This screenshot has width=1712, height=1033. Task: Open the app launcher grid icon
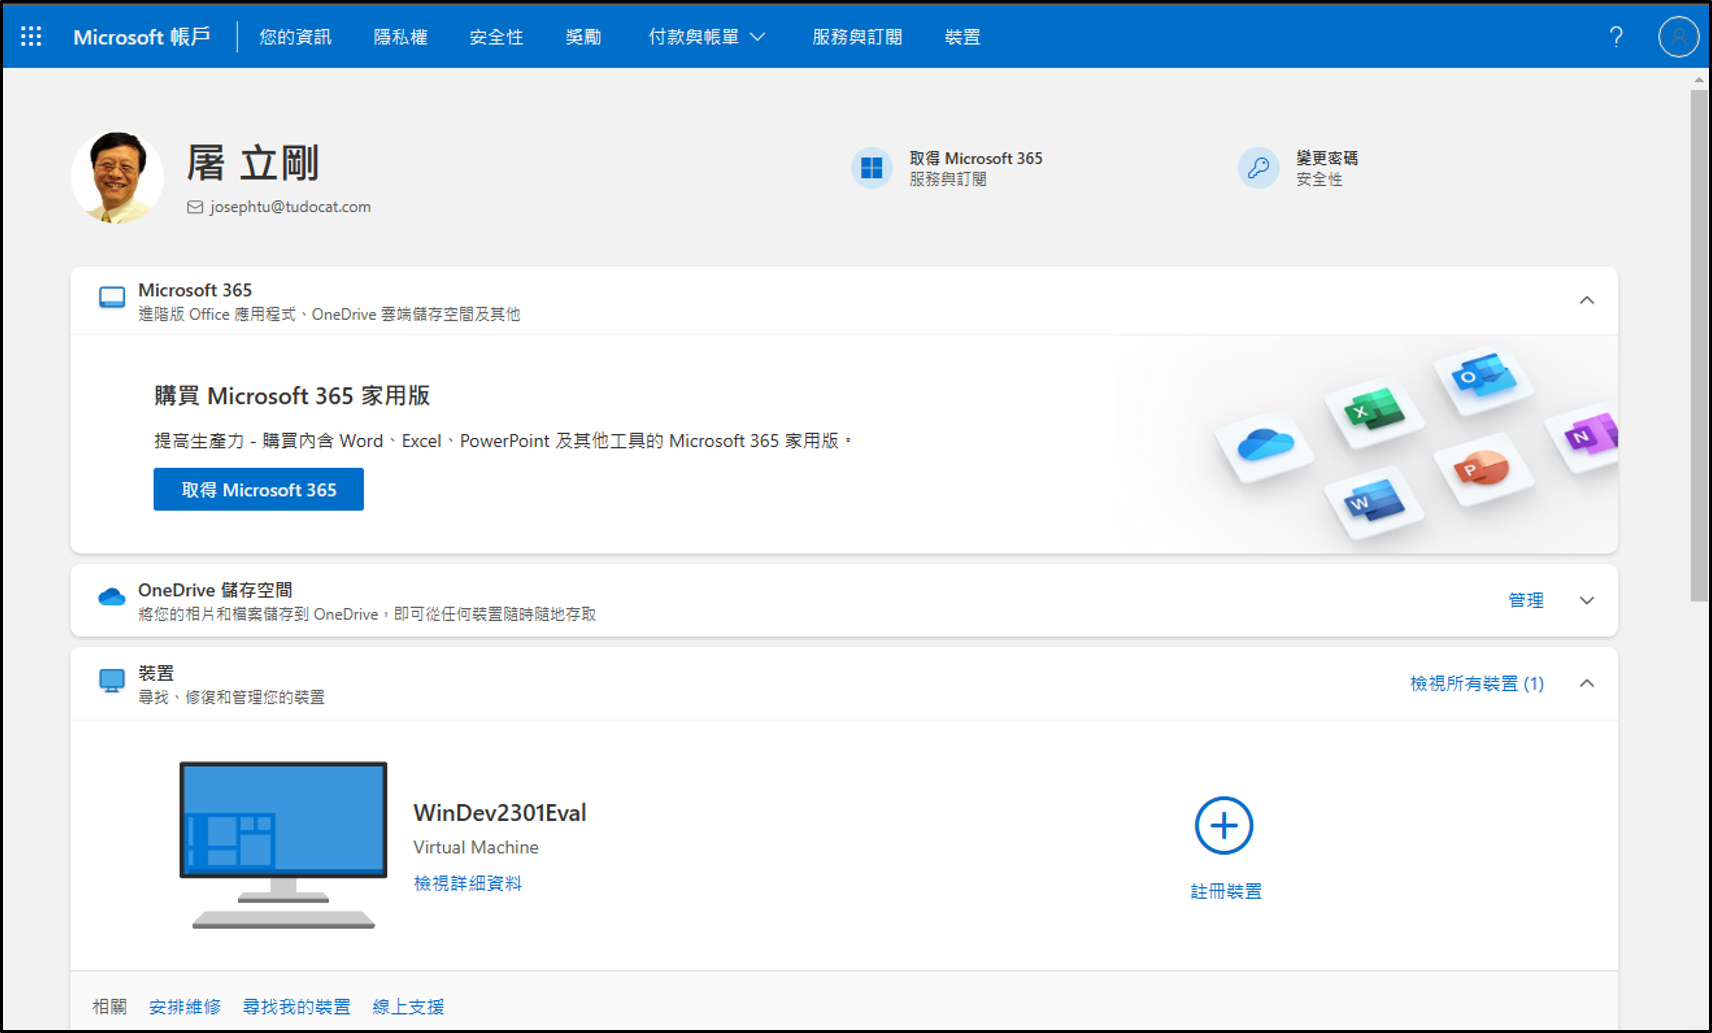point(31,37)
